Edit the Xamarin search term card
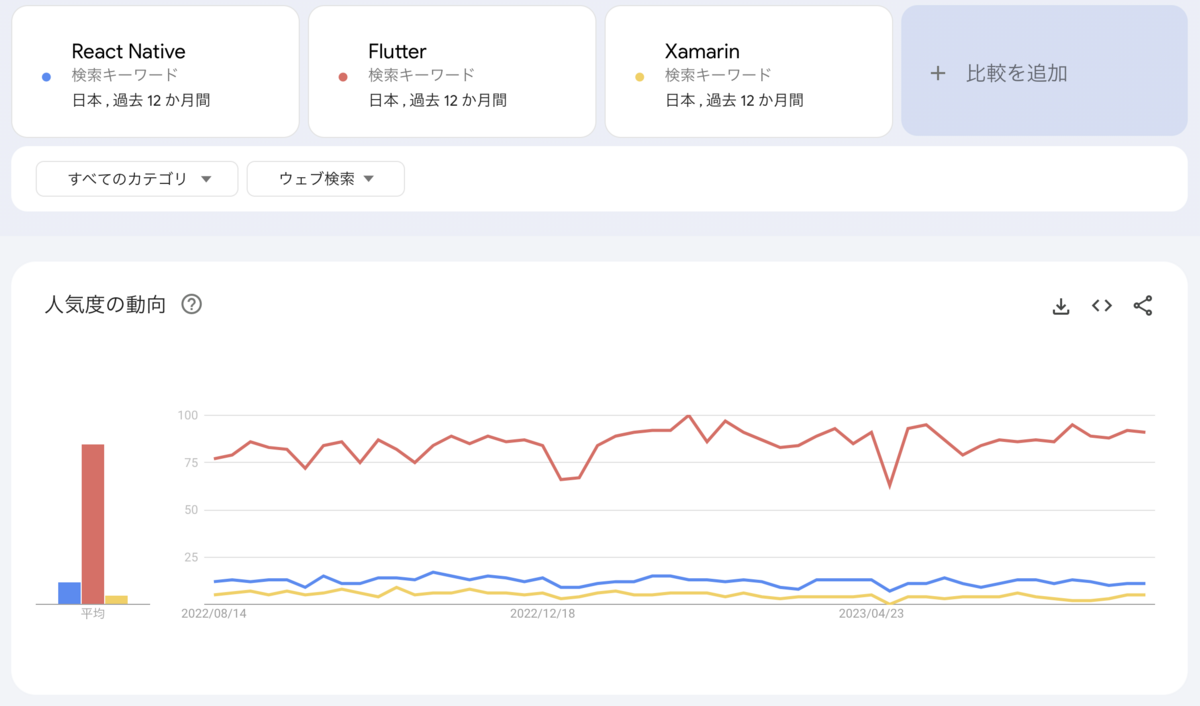The width and height of the screenshot is (1200, 706). pyautogui.click(x=749, y=72)
